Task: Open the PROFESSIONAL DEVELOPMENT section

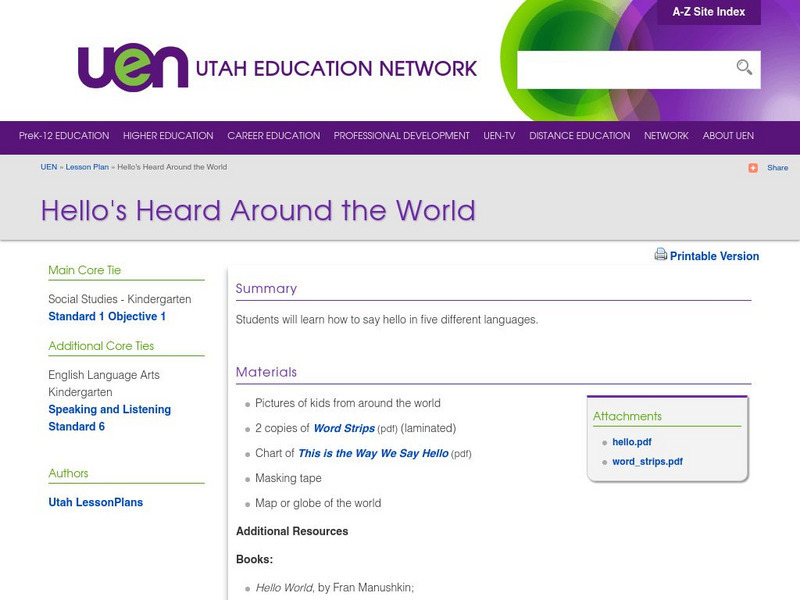Action: (x=402, y=135)
